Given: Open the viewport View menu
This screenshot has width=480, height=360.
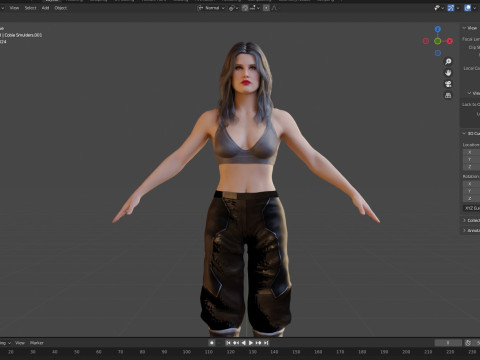Looking at the screenshot, I should (14, 8).
